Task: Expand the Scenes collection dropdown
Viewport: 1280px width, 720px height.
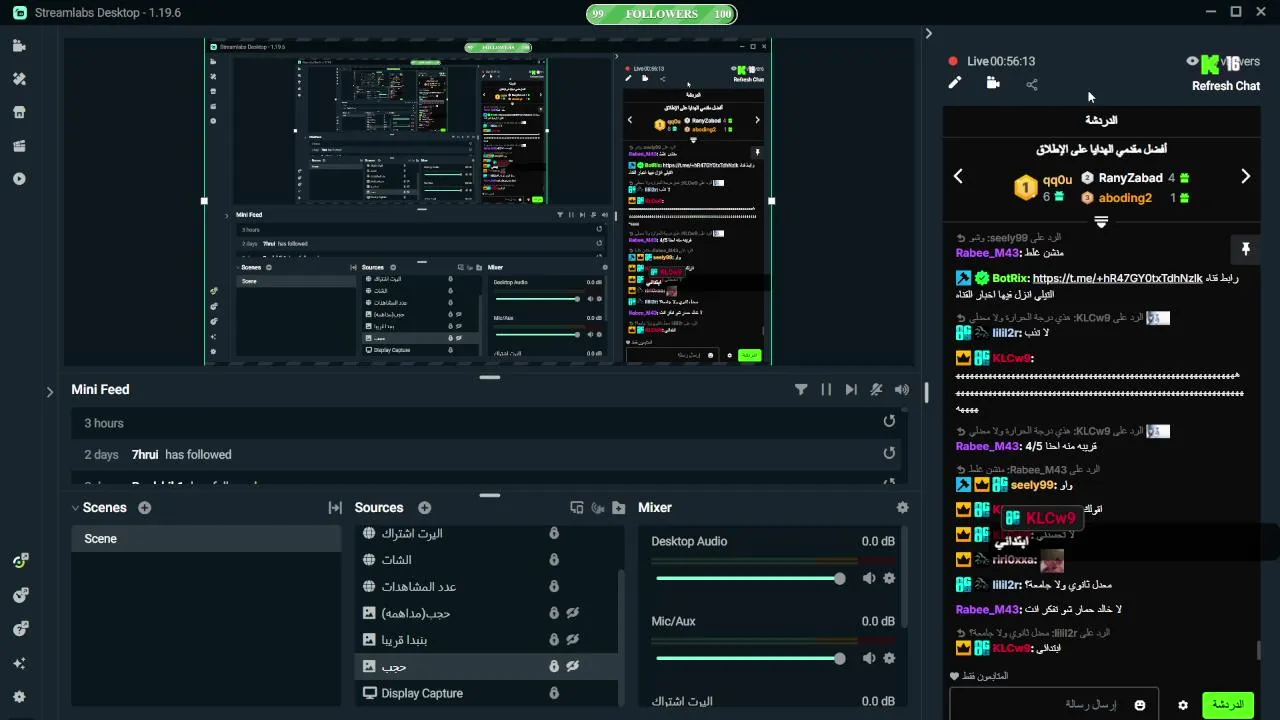Action: 75,508
